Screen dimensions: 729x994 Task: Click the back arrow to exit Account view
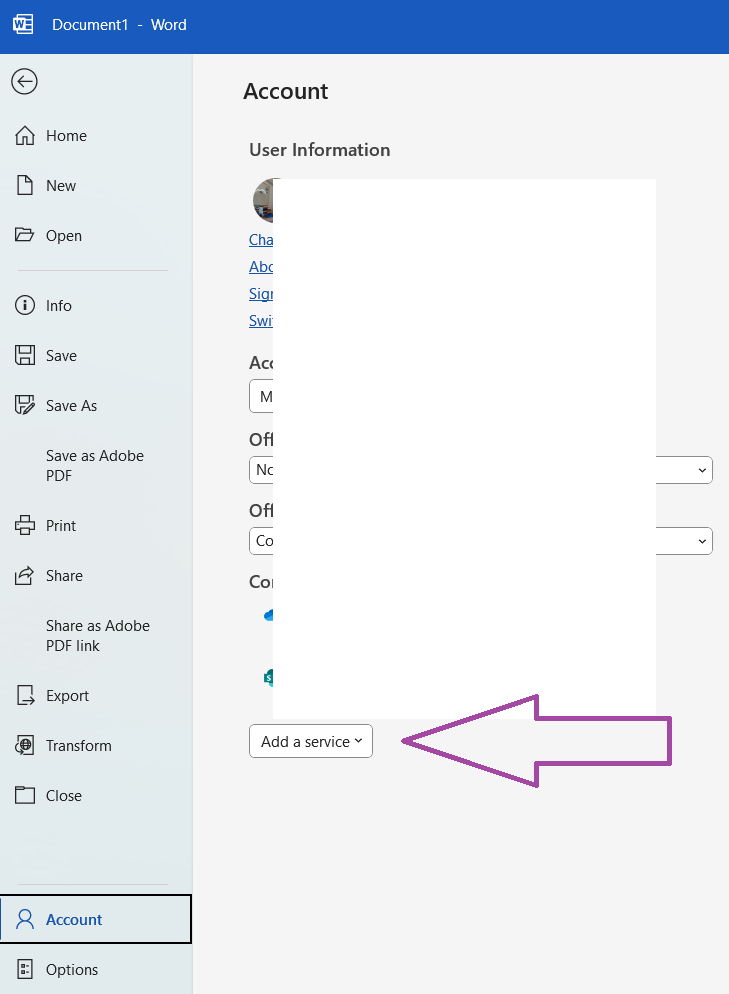tap(24, 82)
